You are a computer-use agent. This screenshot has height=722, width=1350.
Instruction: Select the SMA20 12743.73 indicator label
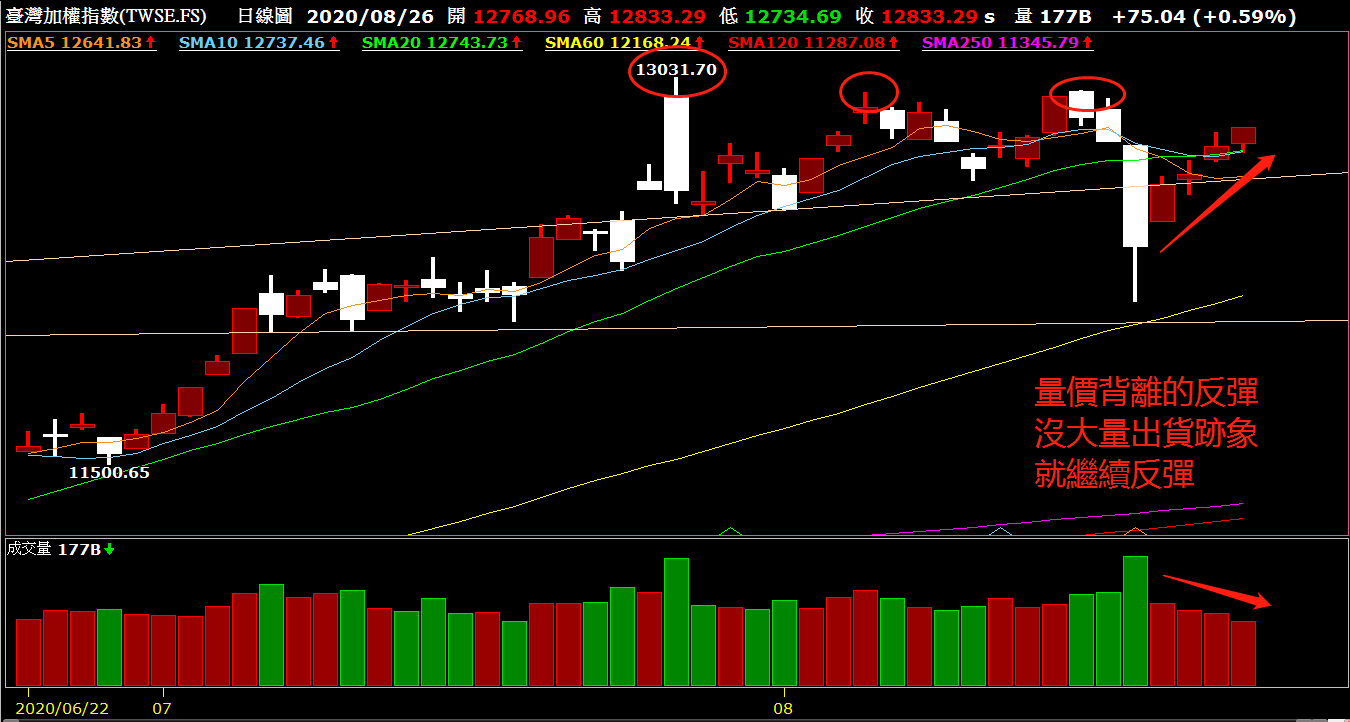[x=442, y=42]
